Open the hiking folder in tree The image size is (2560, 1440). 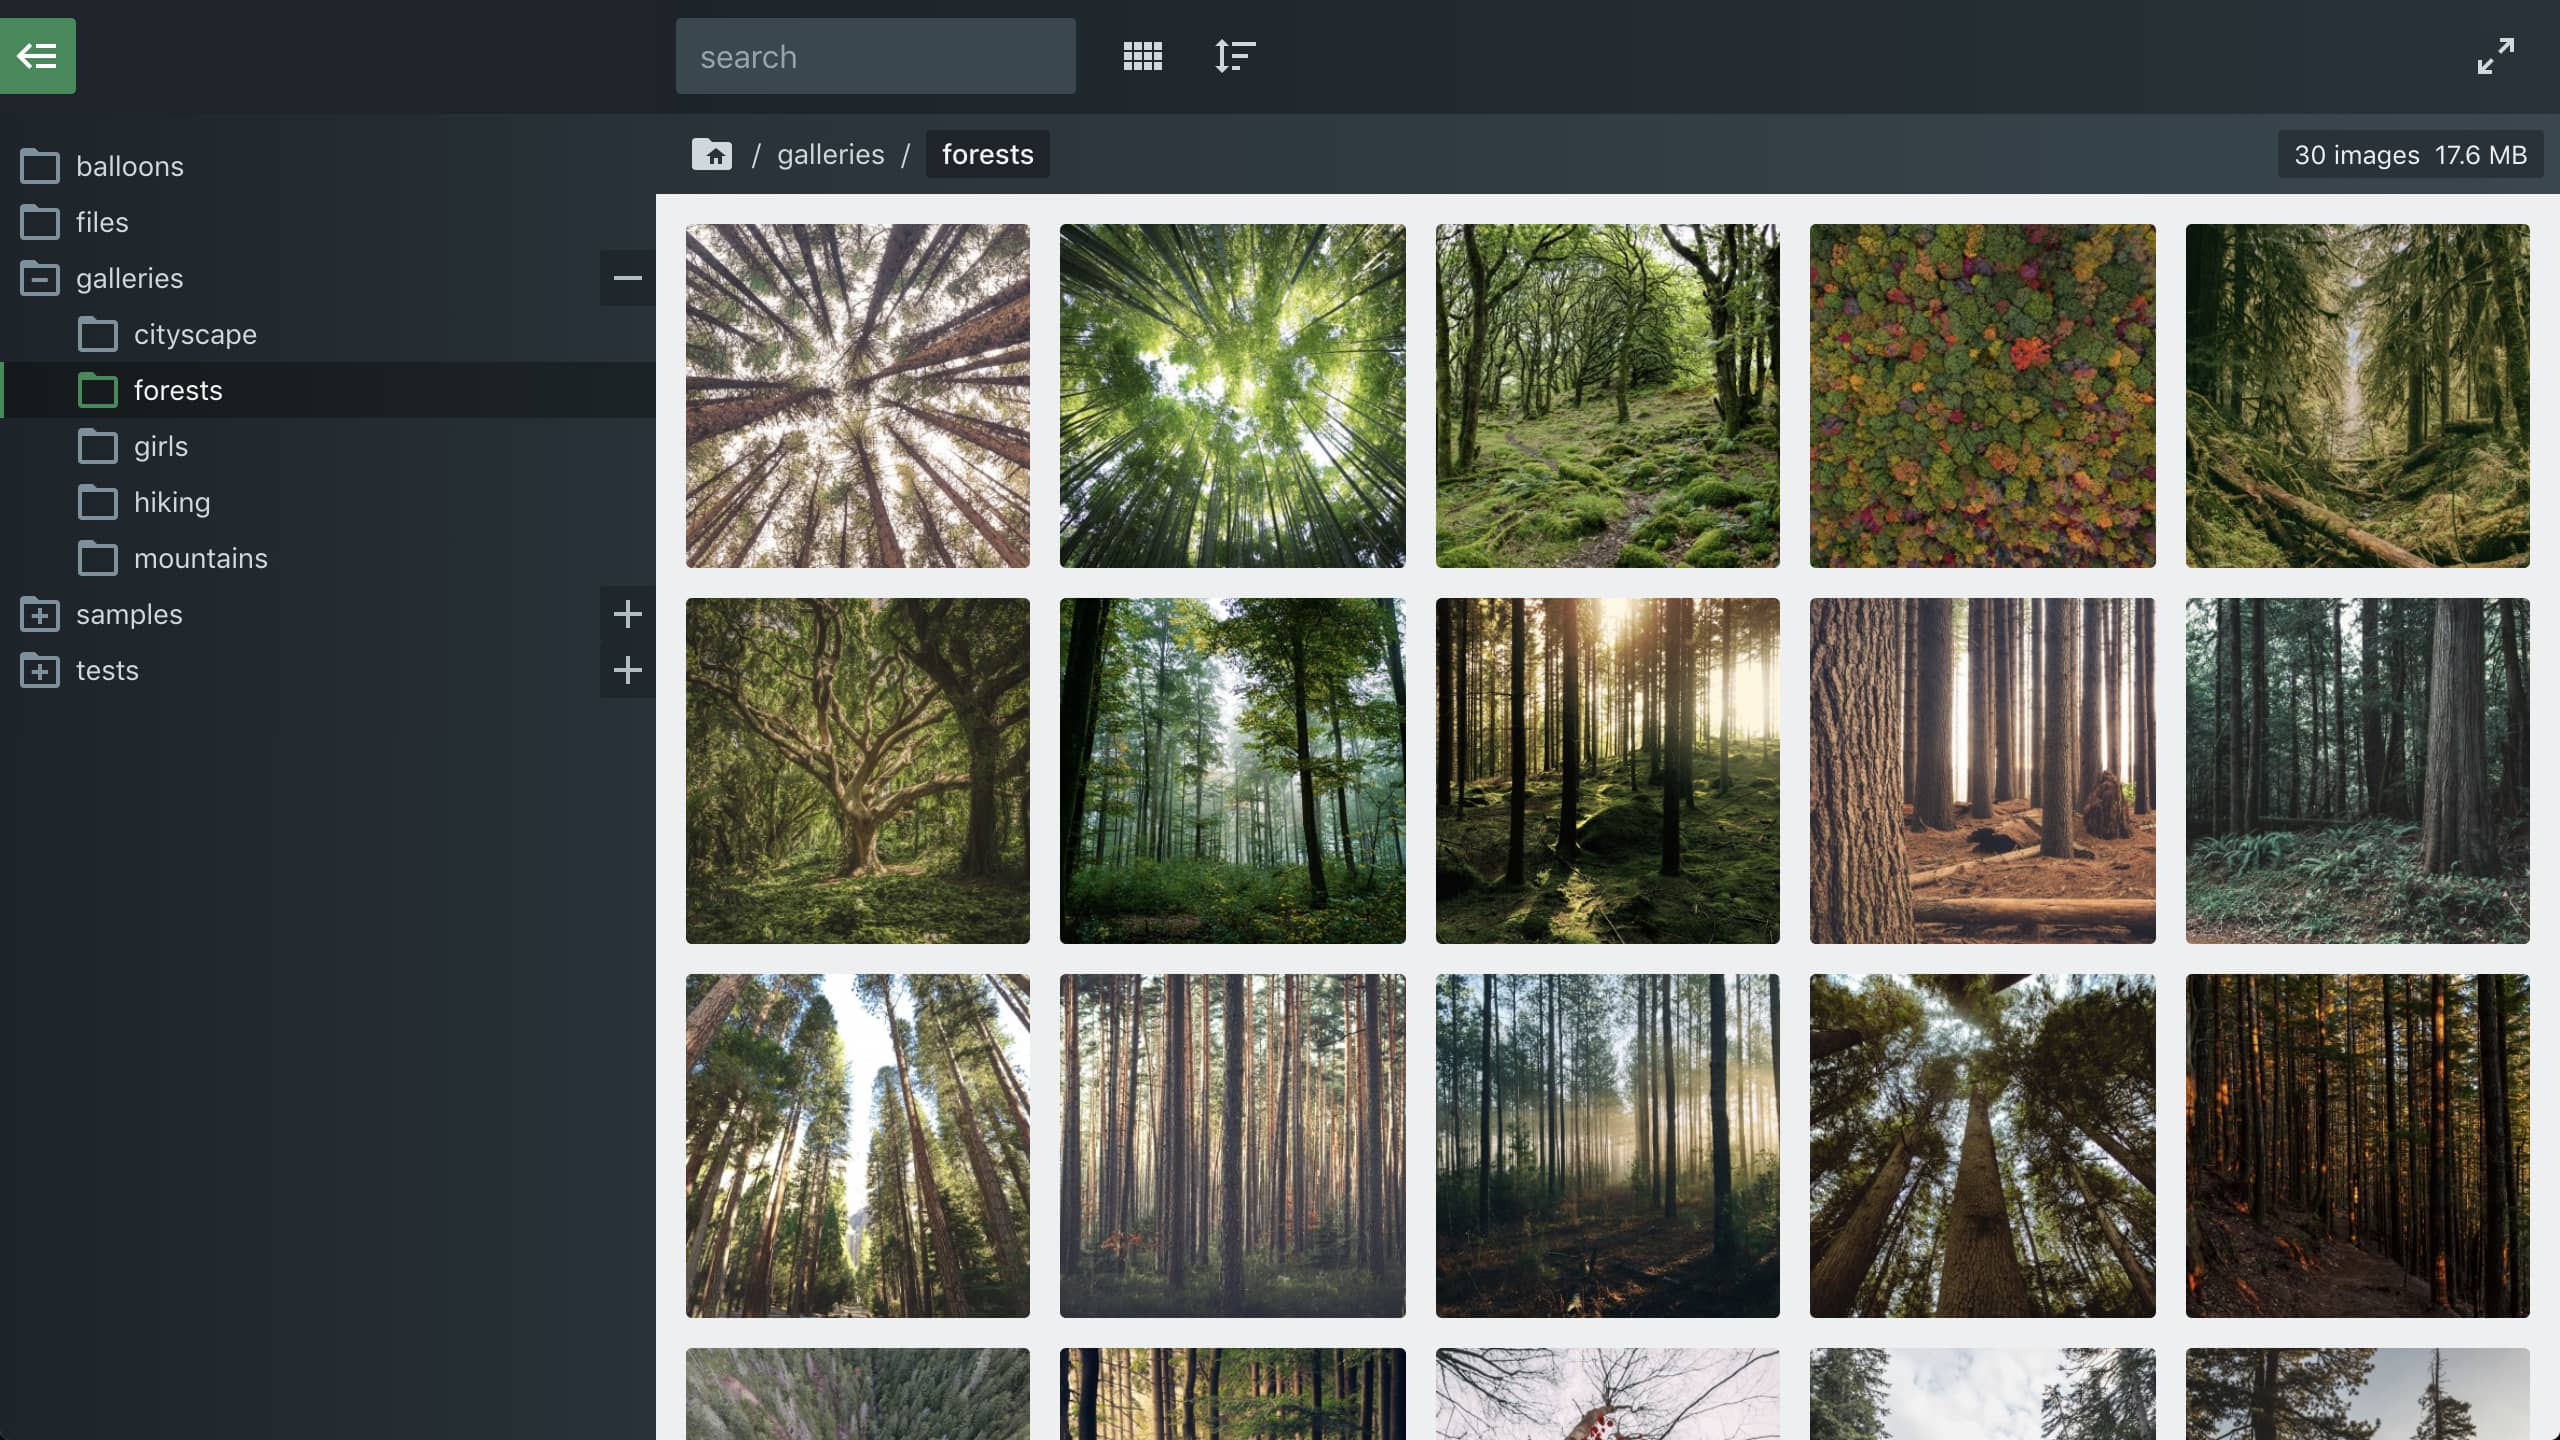[172, 502]
